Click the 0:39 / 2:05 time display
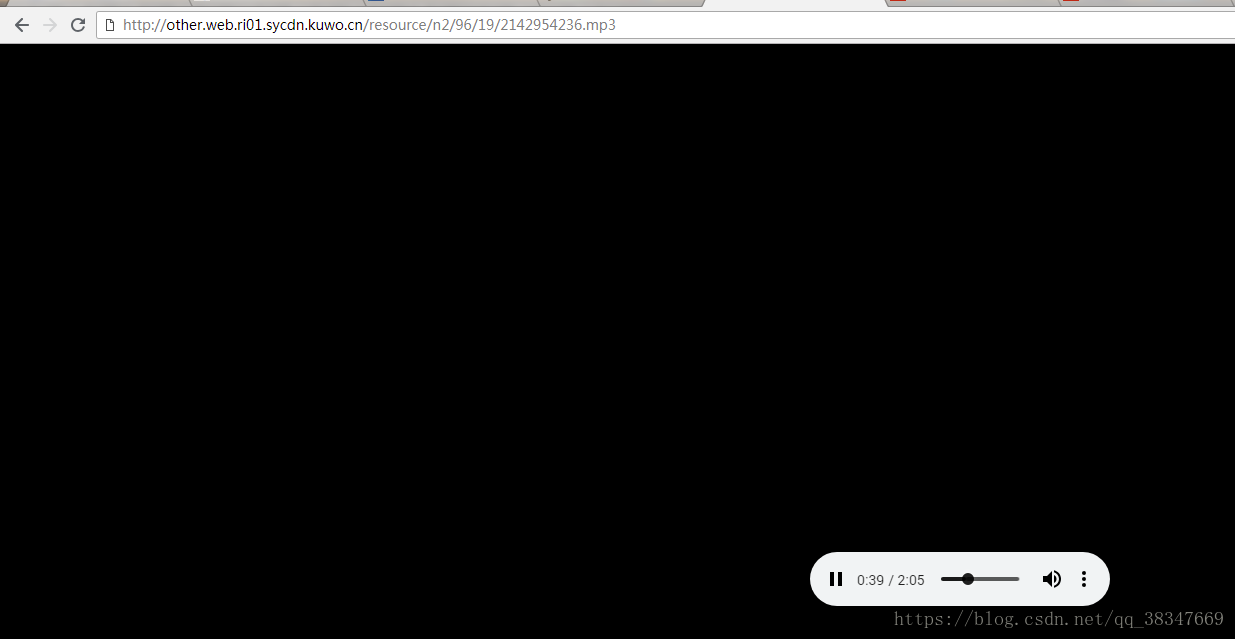This screenshot has width=1235, height=639. click(890, 580)
